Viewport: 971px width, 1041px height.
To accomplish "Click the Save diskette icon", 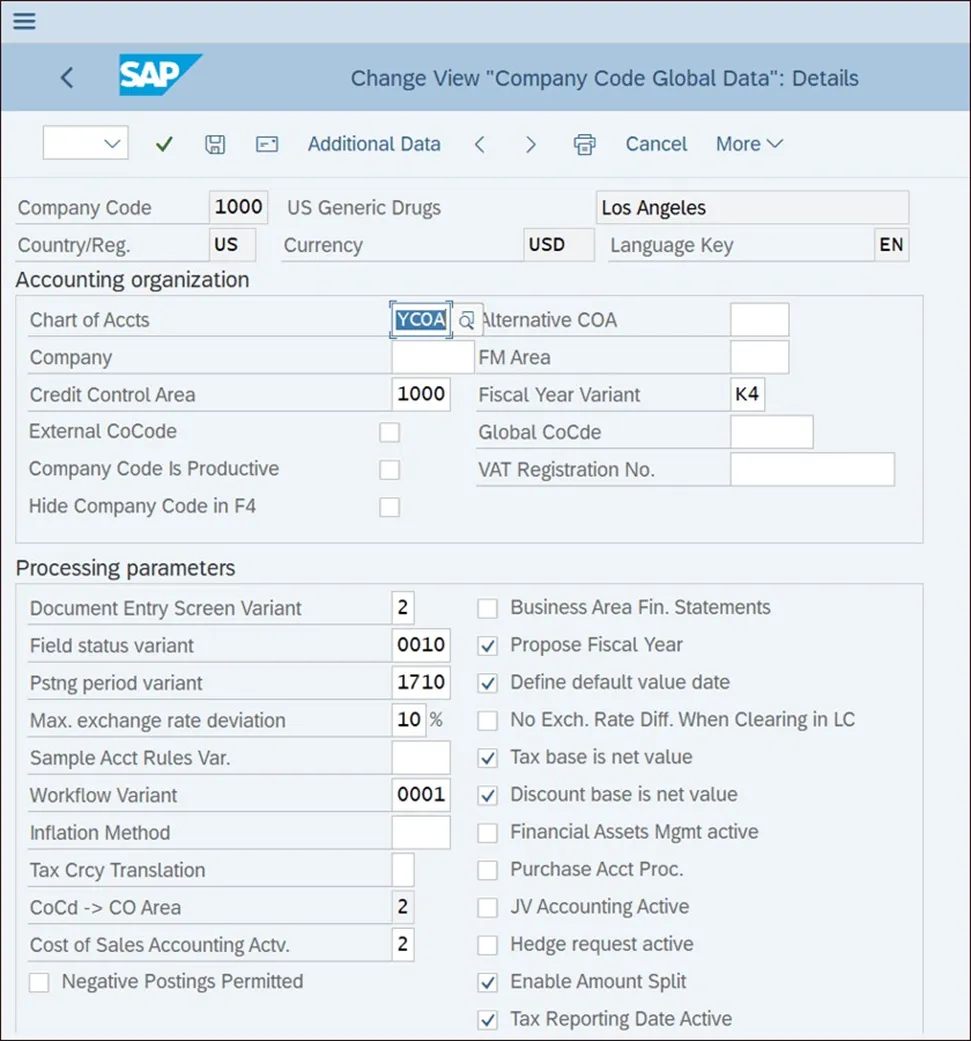I will (x=215, y=144).
